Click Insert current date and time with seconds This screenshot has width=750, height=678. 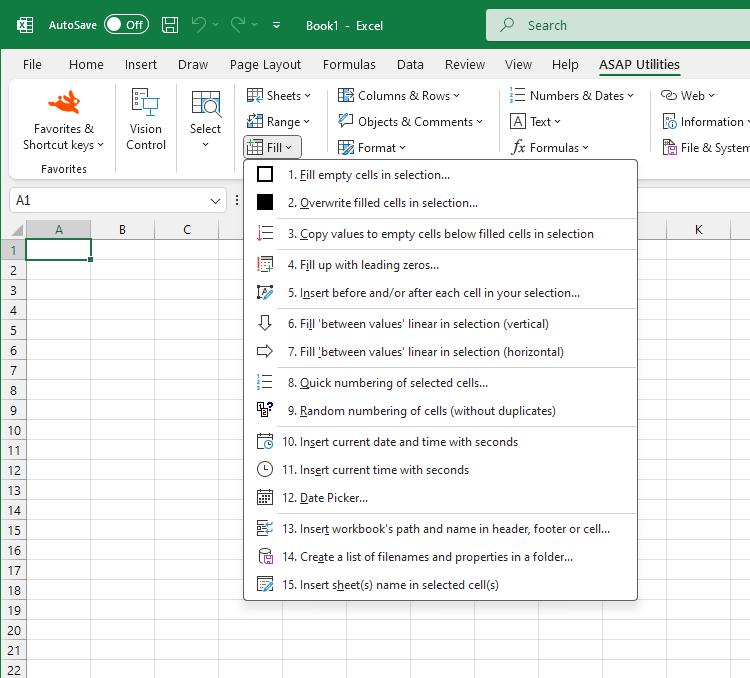pyautogui.click(x=440, y=442)
